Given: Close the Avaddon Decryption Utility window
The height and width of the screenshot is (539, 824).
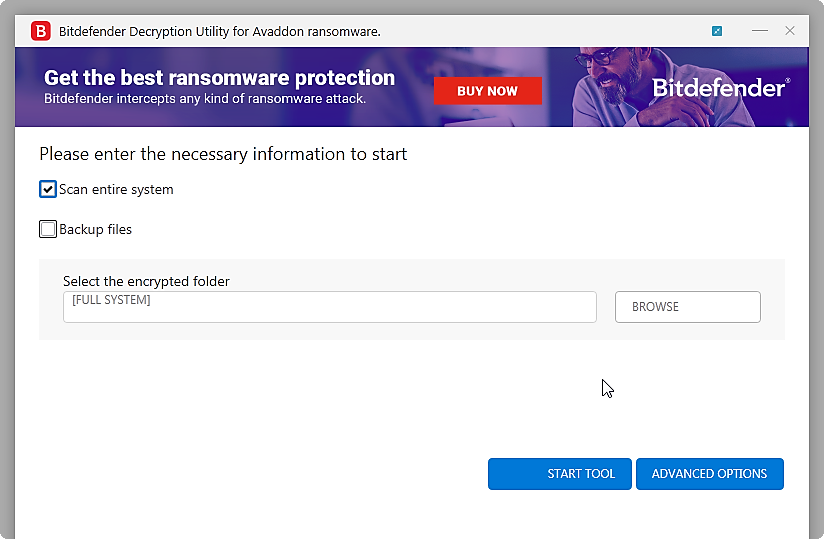Looking at the screenshot, I should (x=790, y=31).
